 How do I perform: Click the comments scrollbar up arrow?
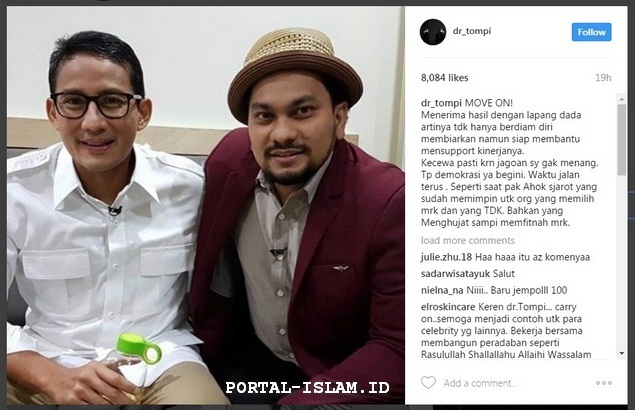tap(622, 98)
